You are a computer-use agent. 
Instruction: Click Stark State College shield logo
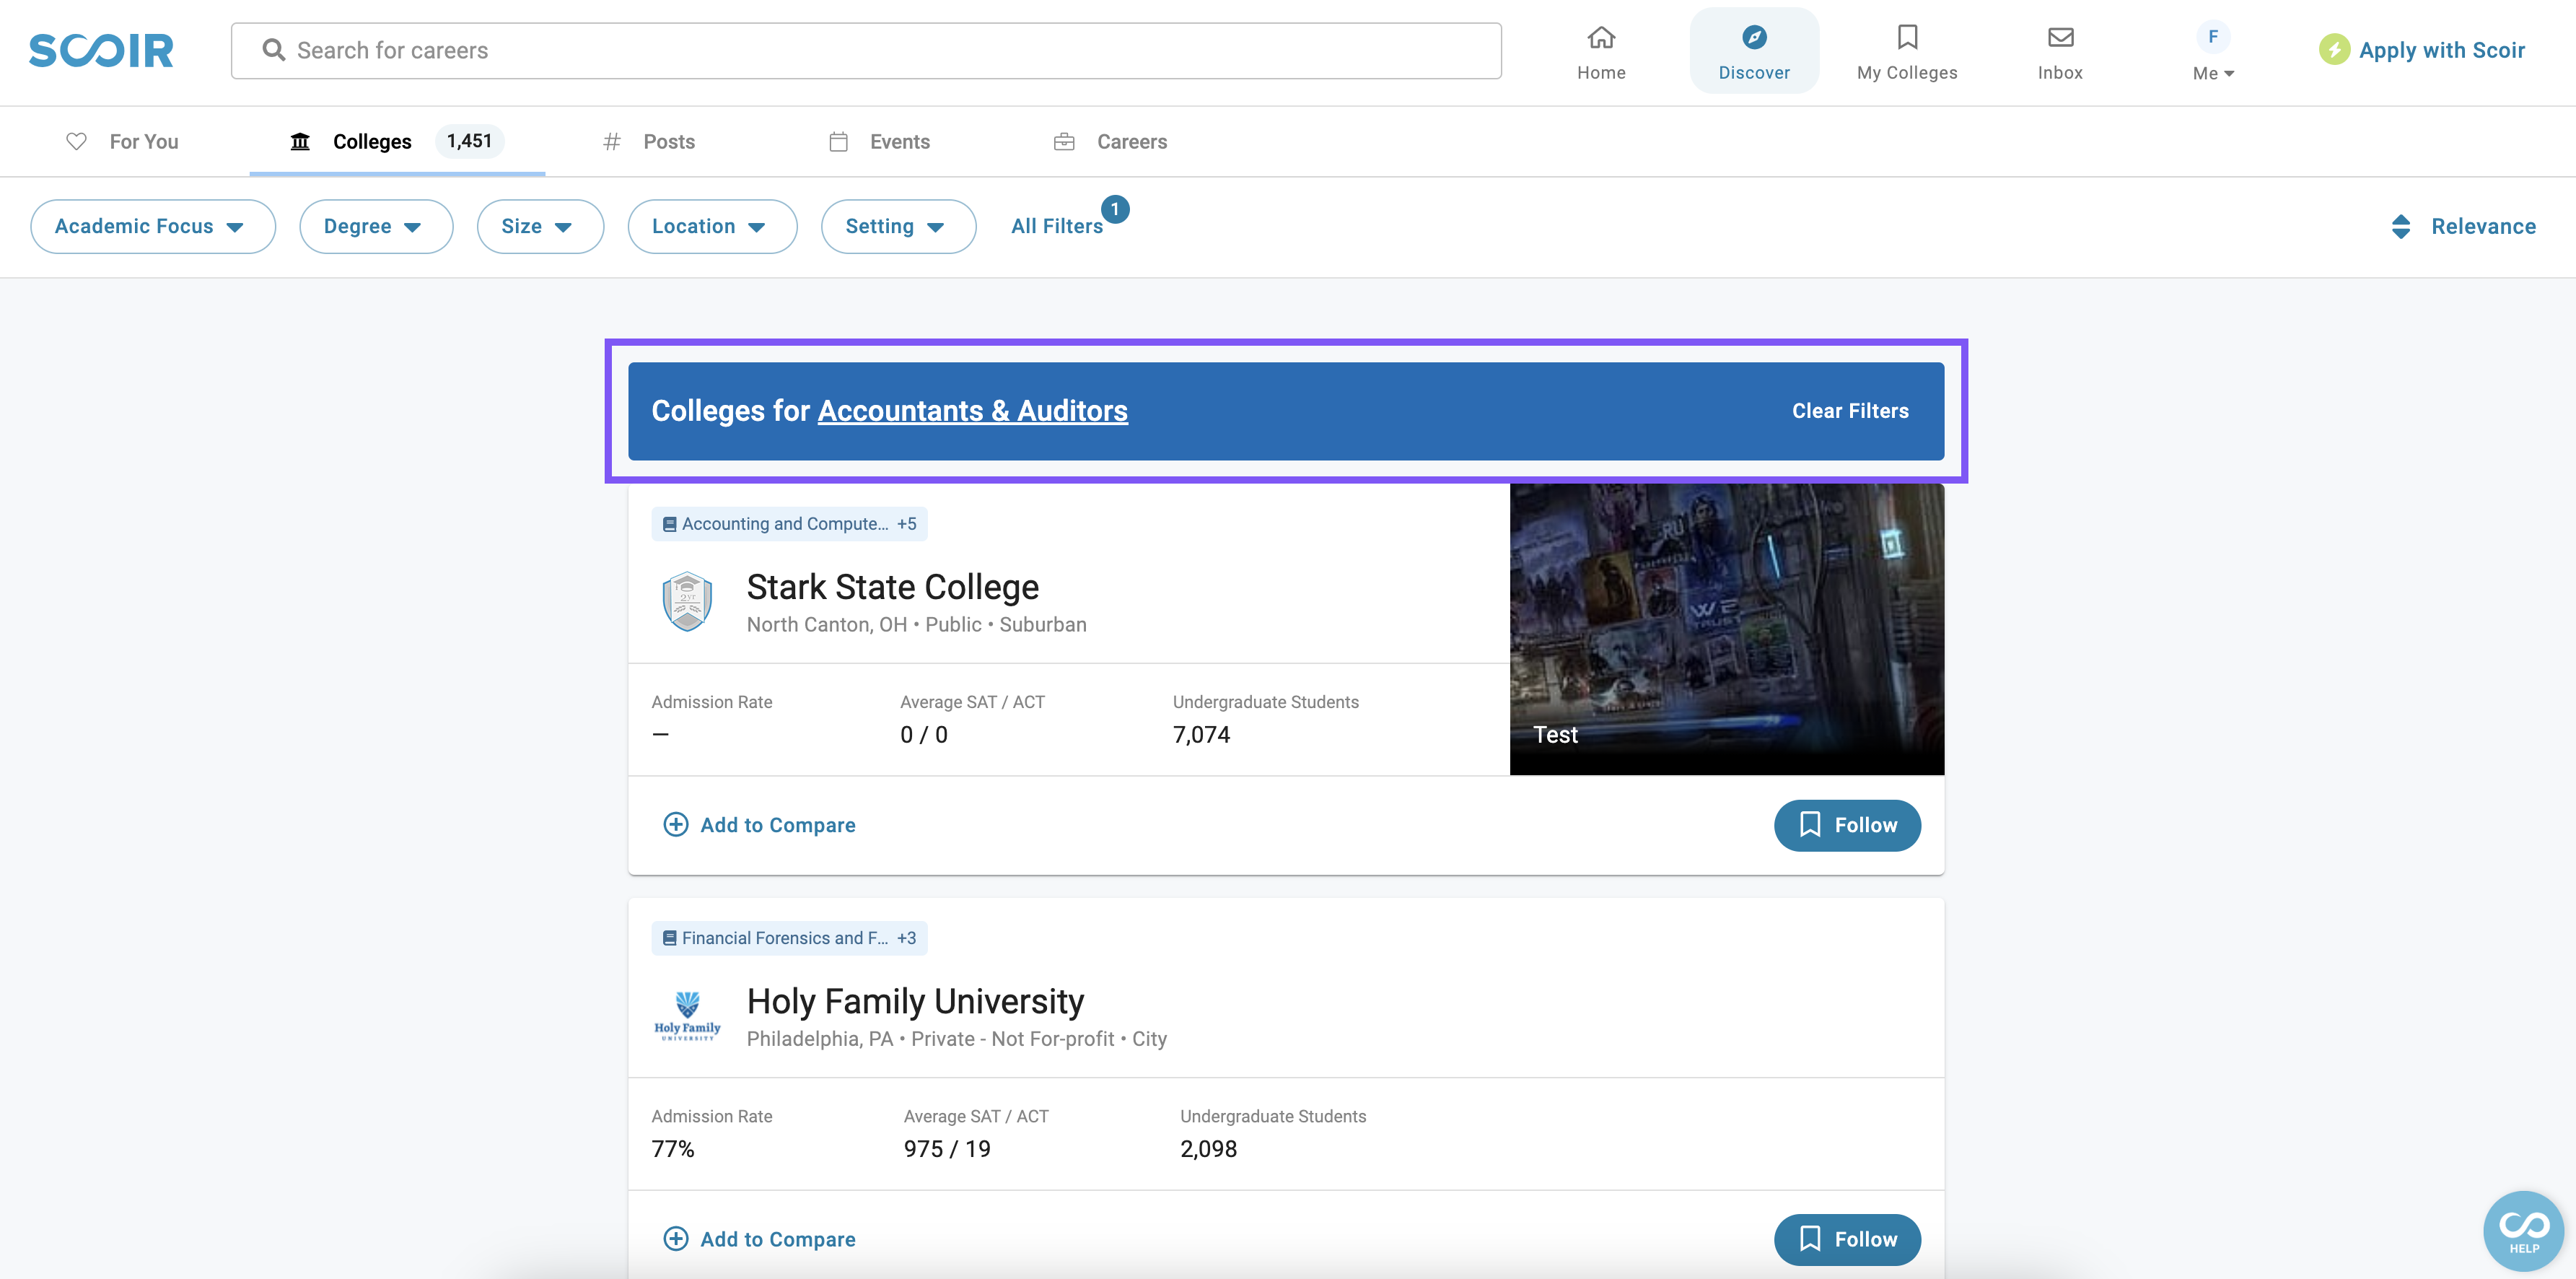tap(688, 602)
